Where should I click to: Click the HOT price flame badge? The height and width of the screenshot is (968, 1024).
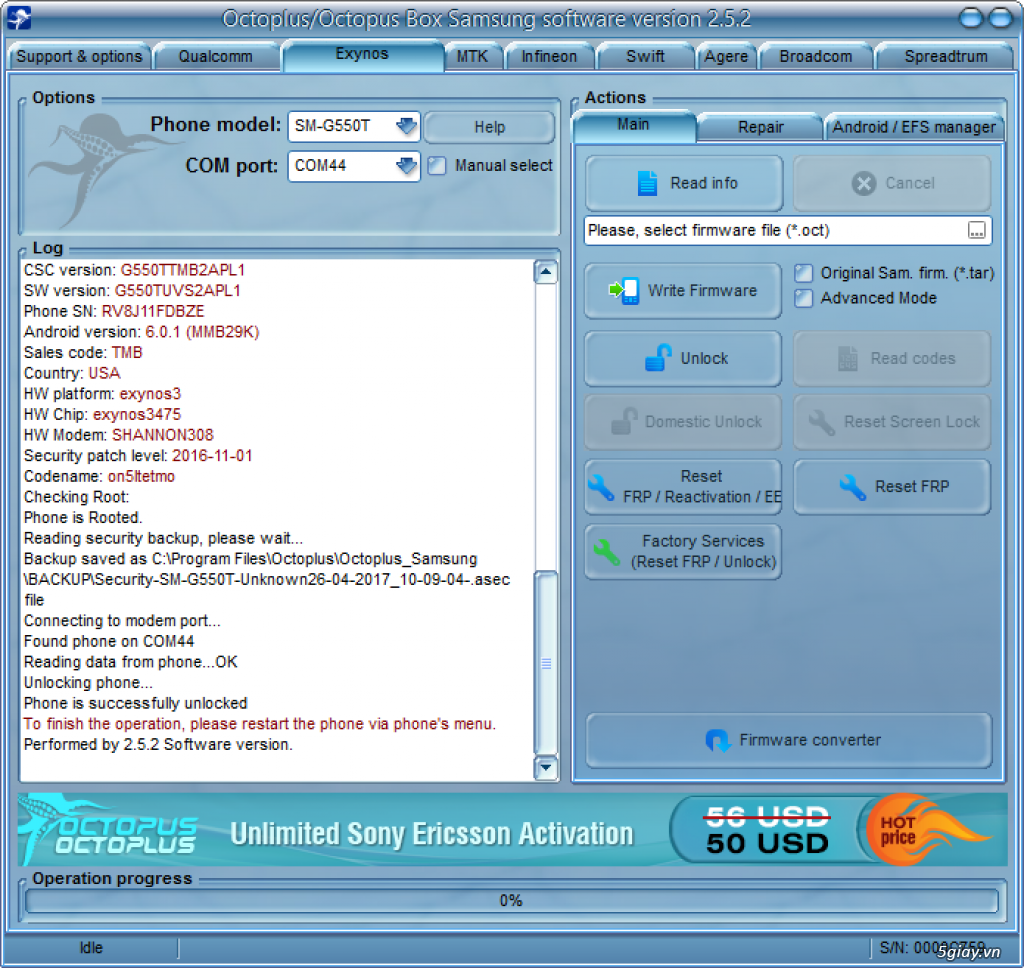[x=927, y=831]
